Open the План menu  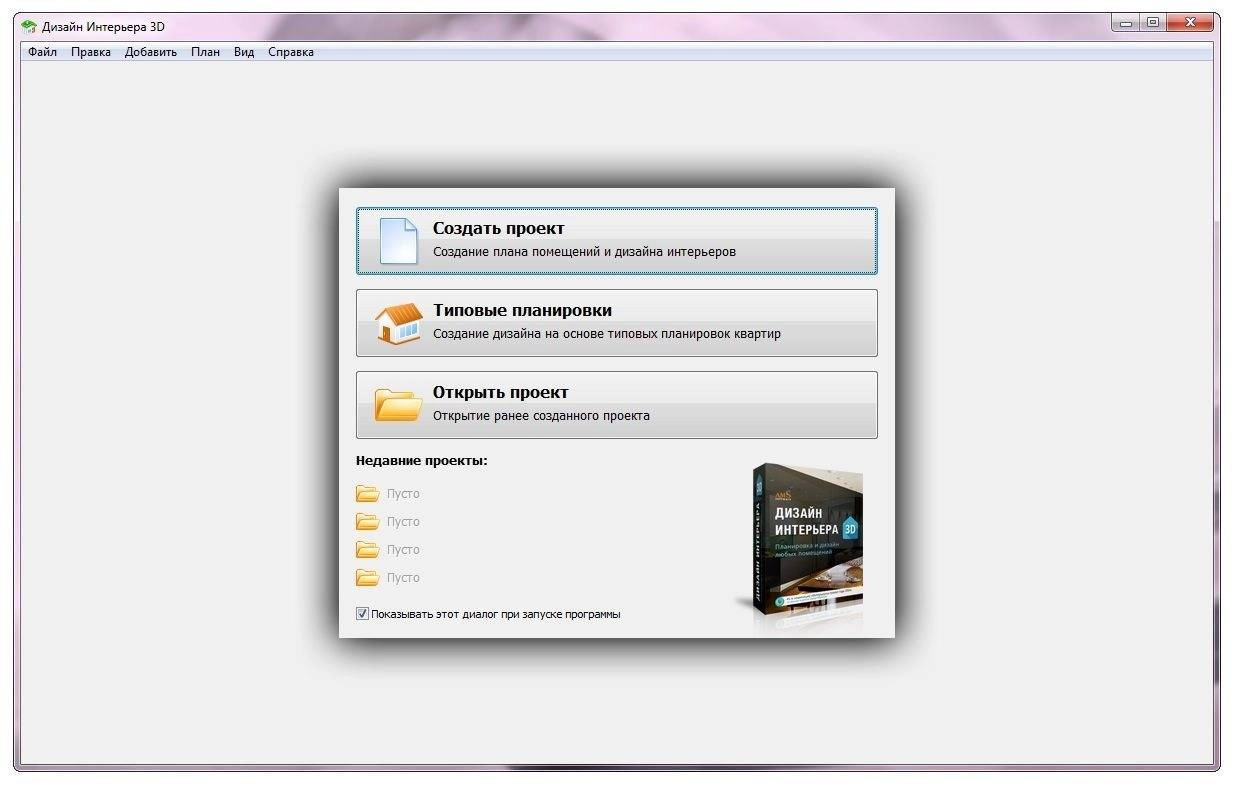click(206, 52)
